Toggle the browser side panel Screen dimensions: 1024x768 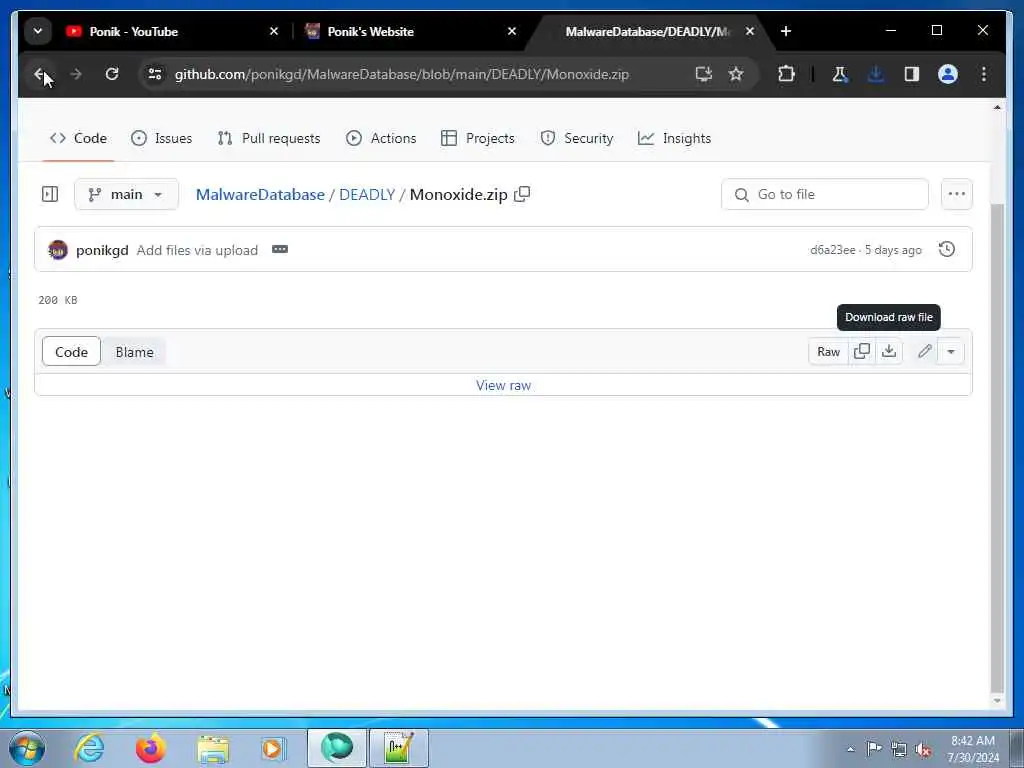(912, 74)
